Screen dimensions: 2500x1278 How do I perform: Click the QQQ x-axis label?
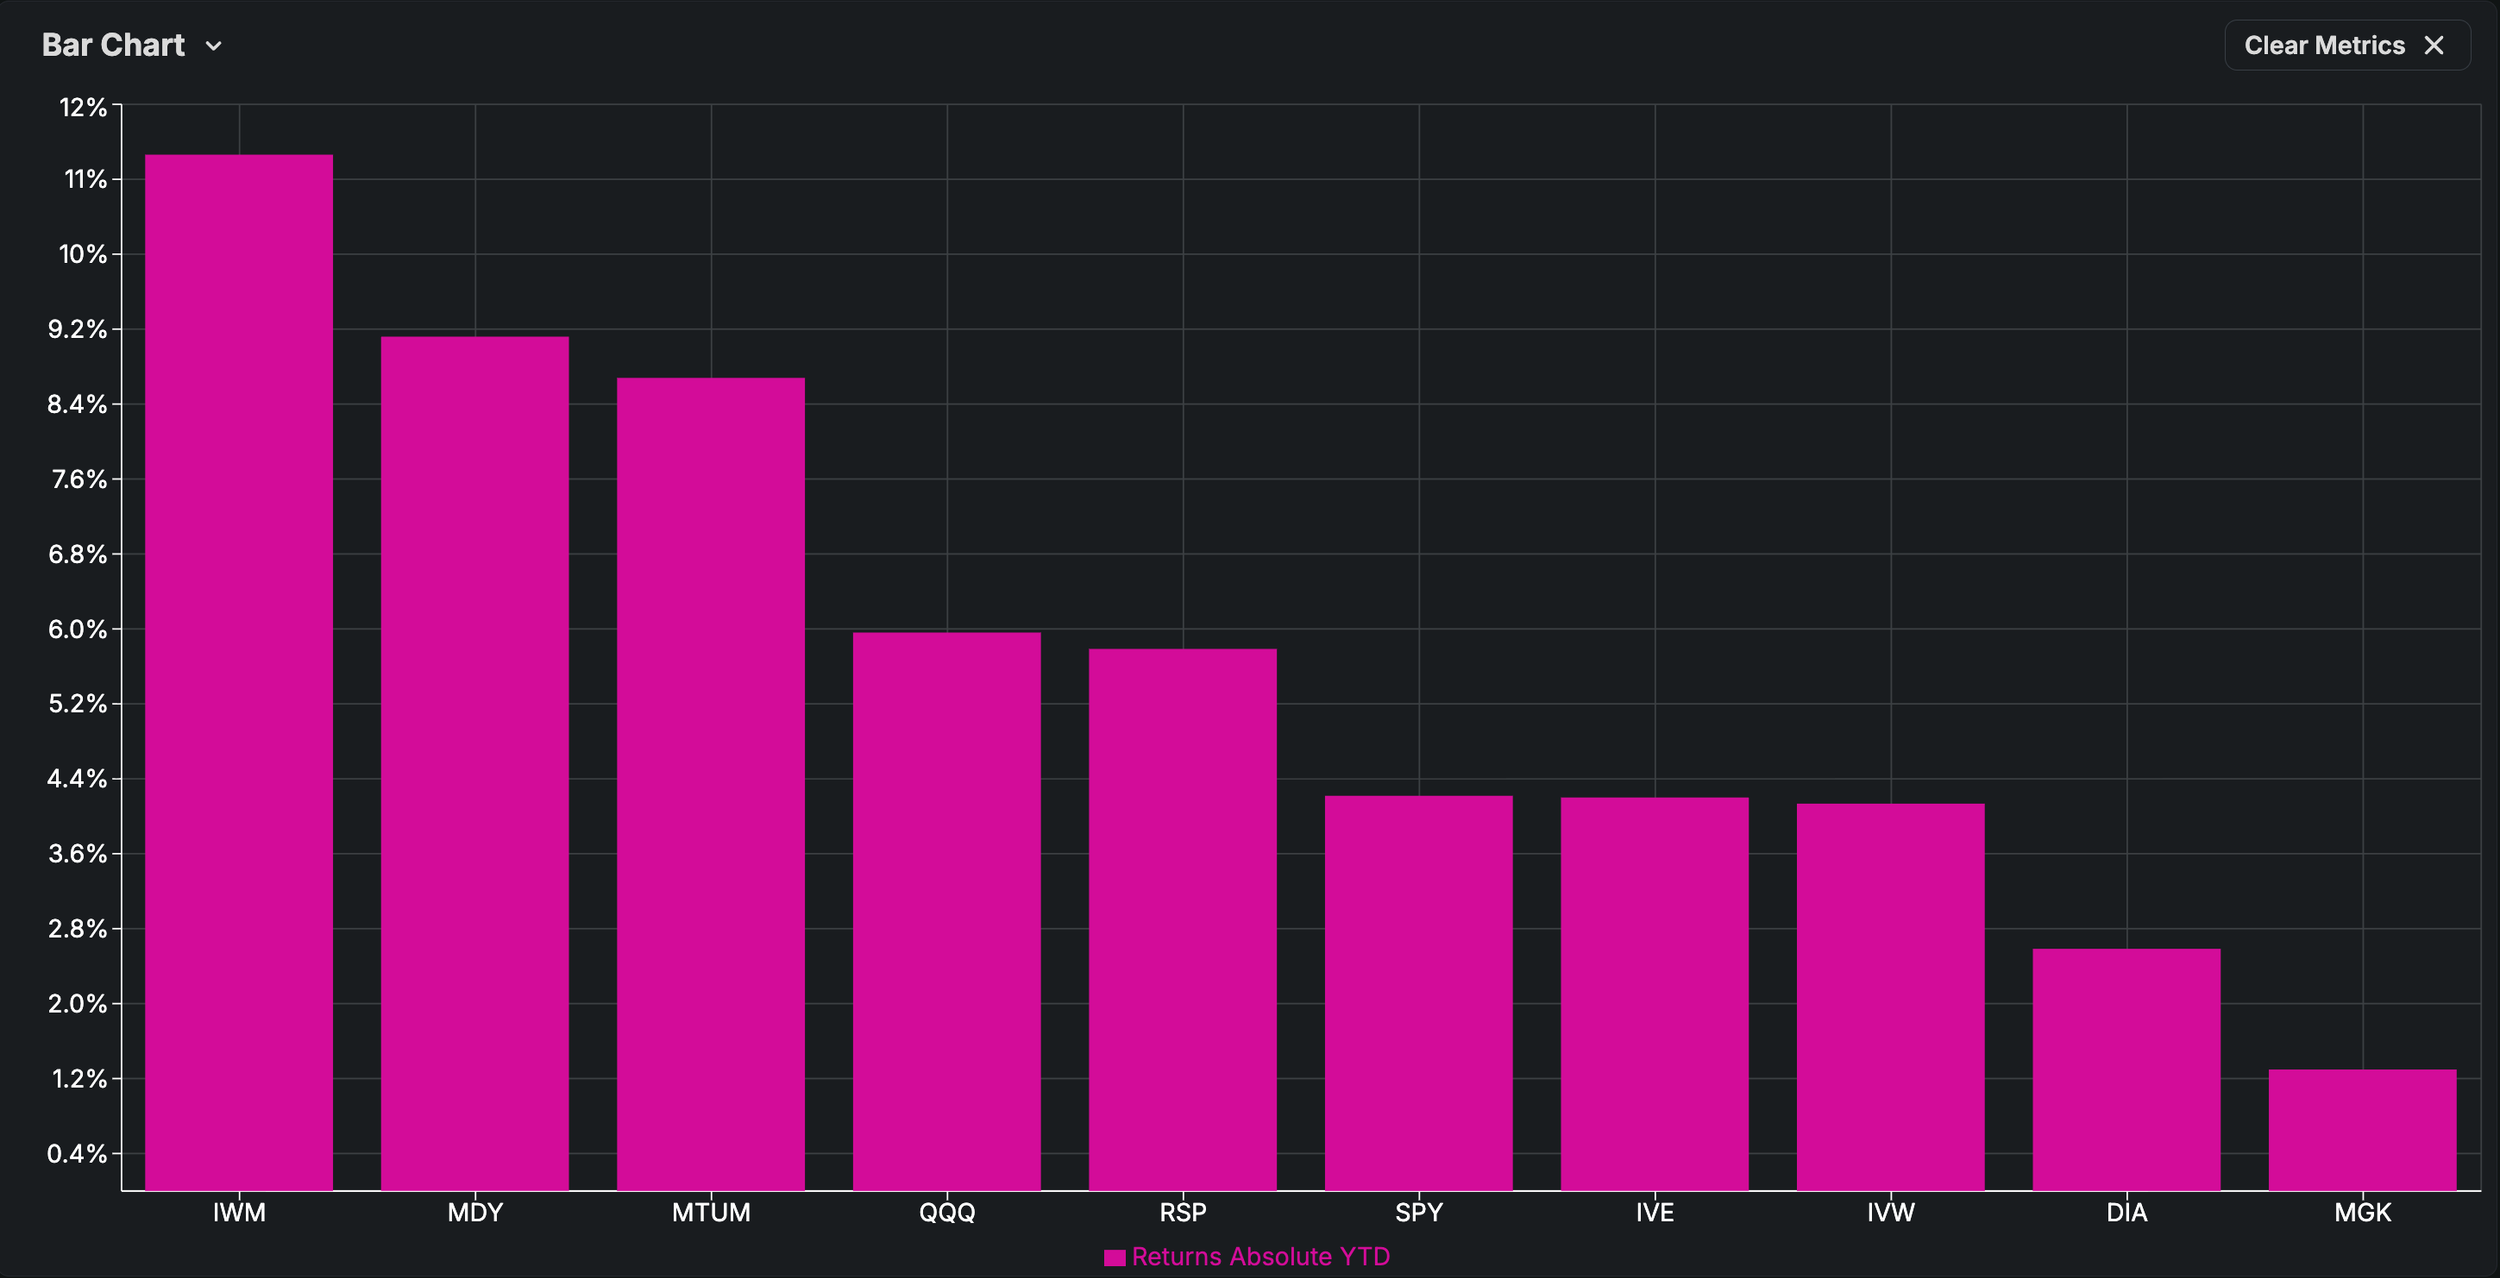click(947, 1213)
